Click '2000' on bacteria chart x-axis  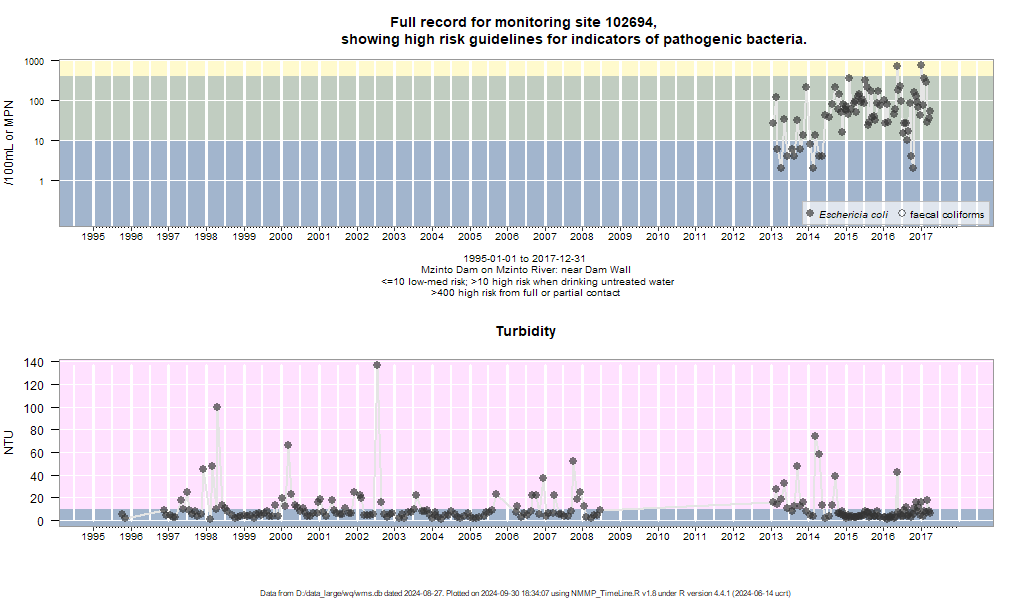[281, 236]
